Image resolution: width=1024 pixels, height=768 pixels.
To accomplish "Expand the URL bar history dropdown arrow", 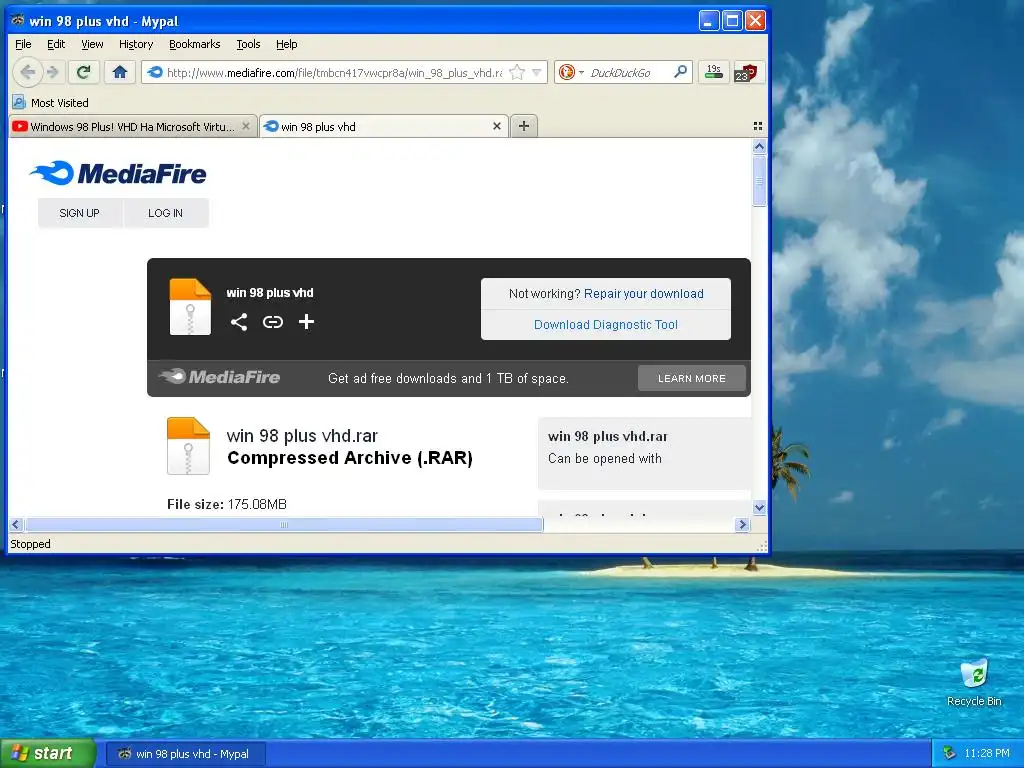I will click(x=536, y=72).
